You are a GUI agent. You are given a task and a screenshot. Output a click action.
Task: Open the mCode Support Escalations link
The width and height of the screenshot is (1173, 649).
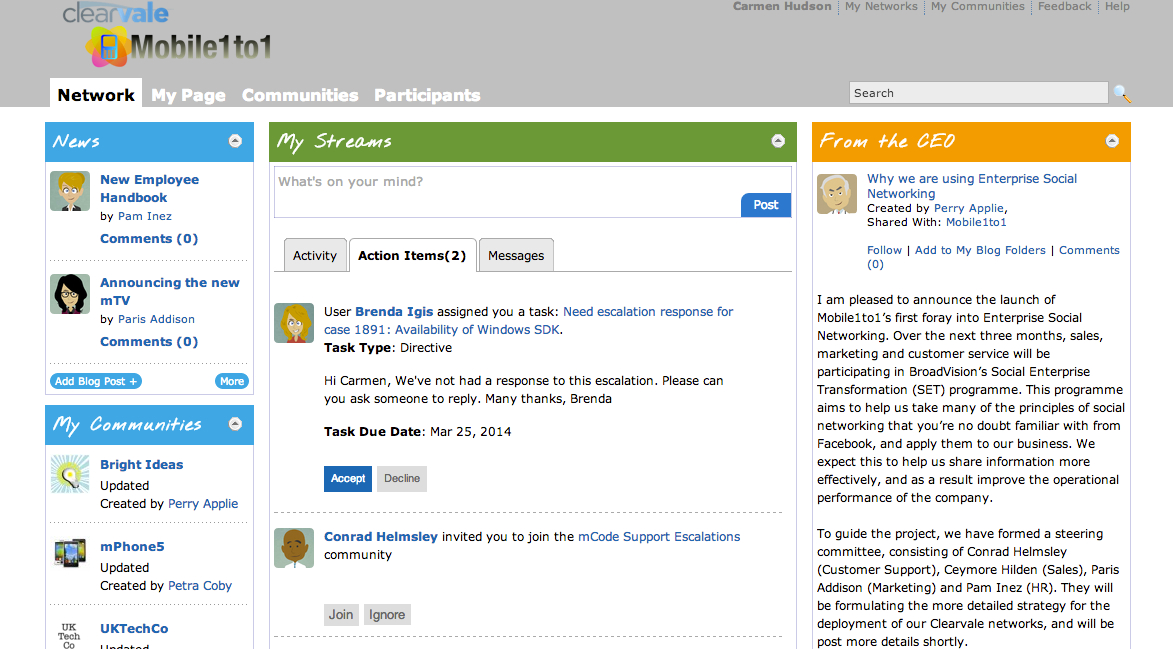tap(659, 537)
